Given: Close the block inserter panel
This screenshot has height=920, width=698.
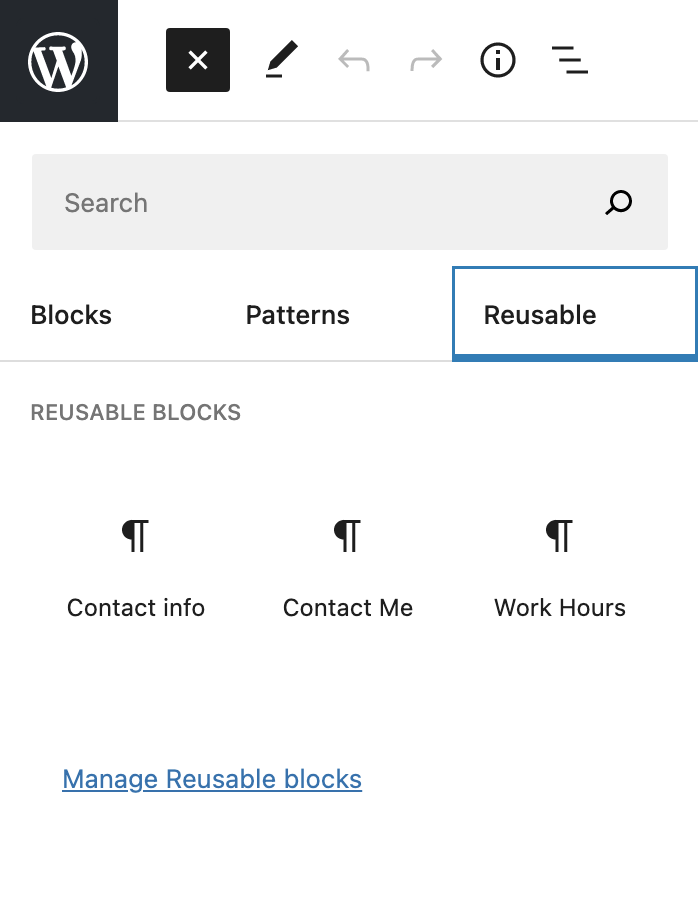Looking at the screenshot, I should [x=197, y=60].
